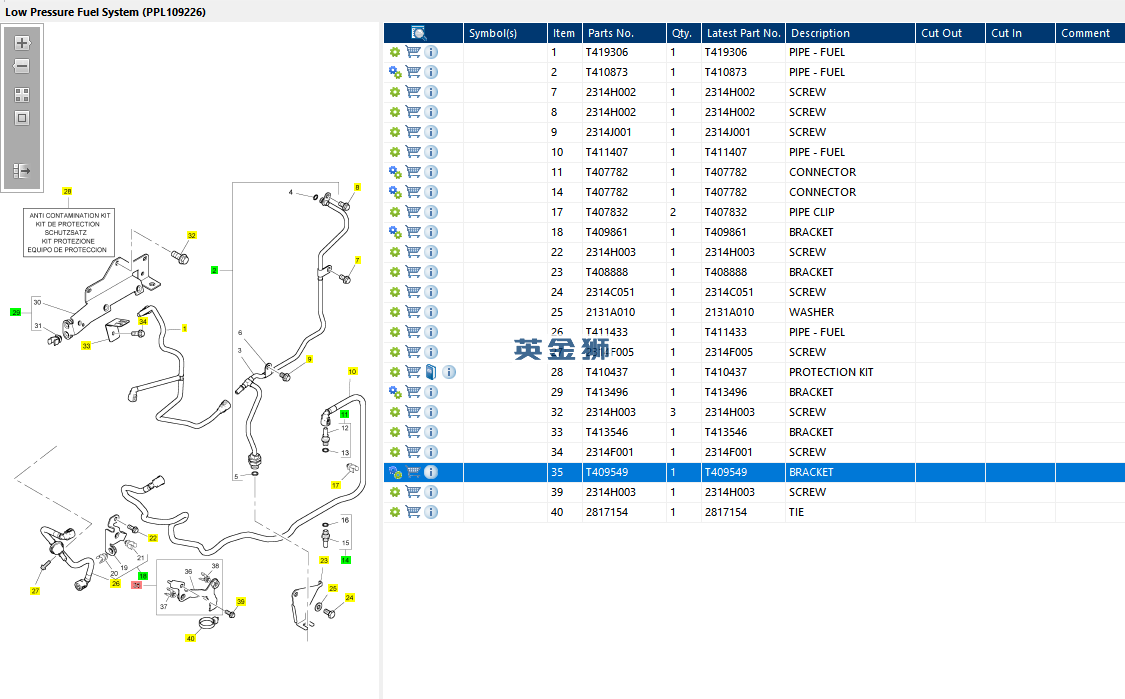Open info for item 17 PIPE CLIP

click(x=430, y=212)
